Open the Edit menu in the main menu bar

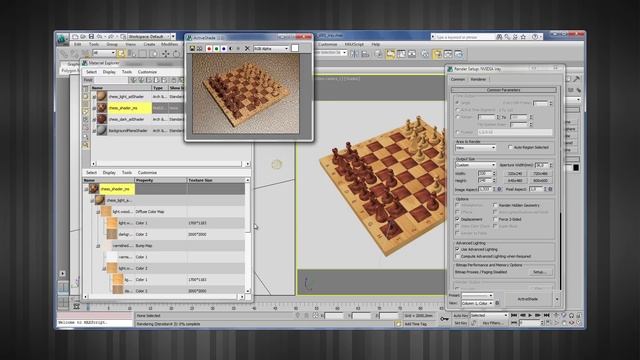(77, 44)
